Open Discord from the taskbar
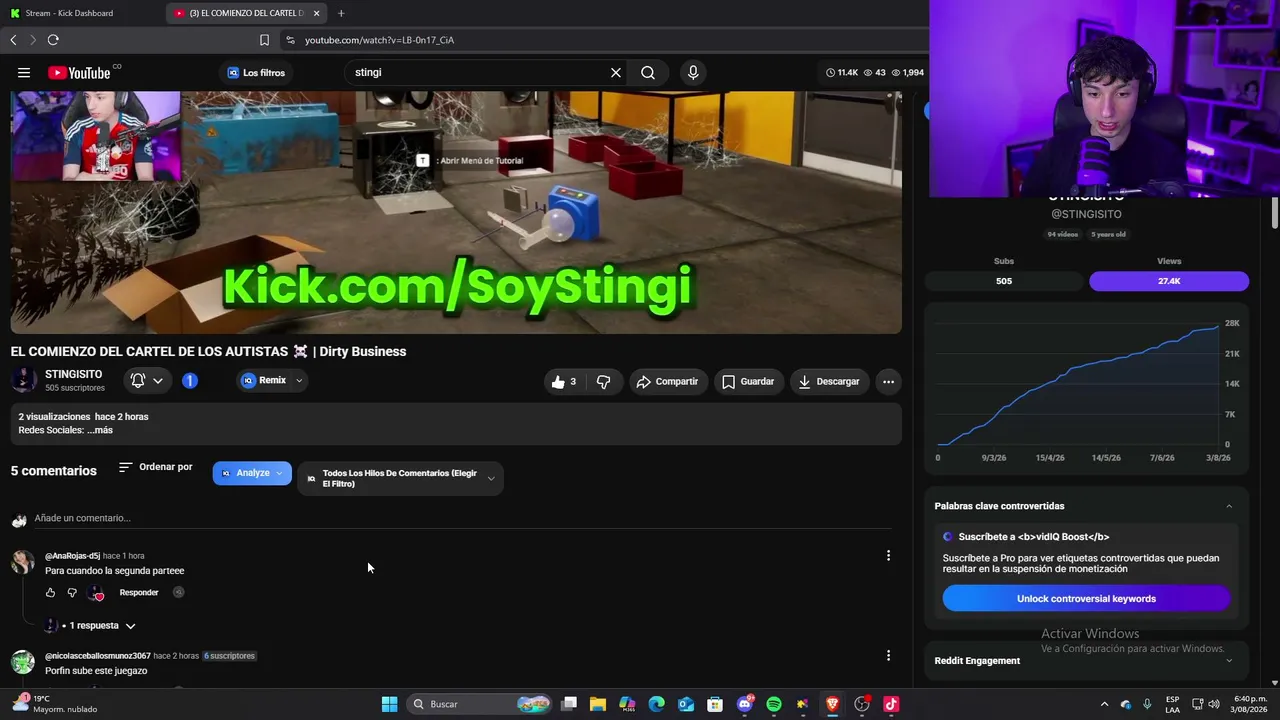 [744, 704]
